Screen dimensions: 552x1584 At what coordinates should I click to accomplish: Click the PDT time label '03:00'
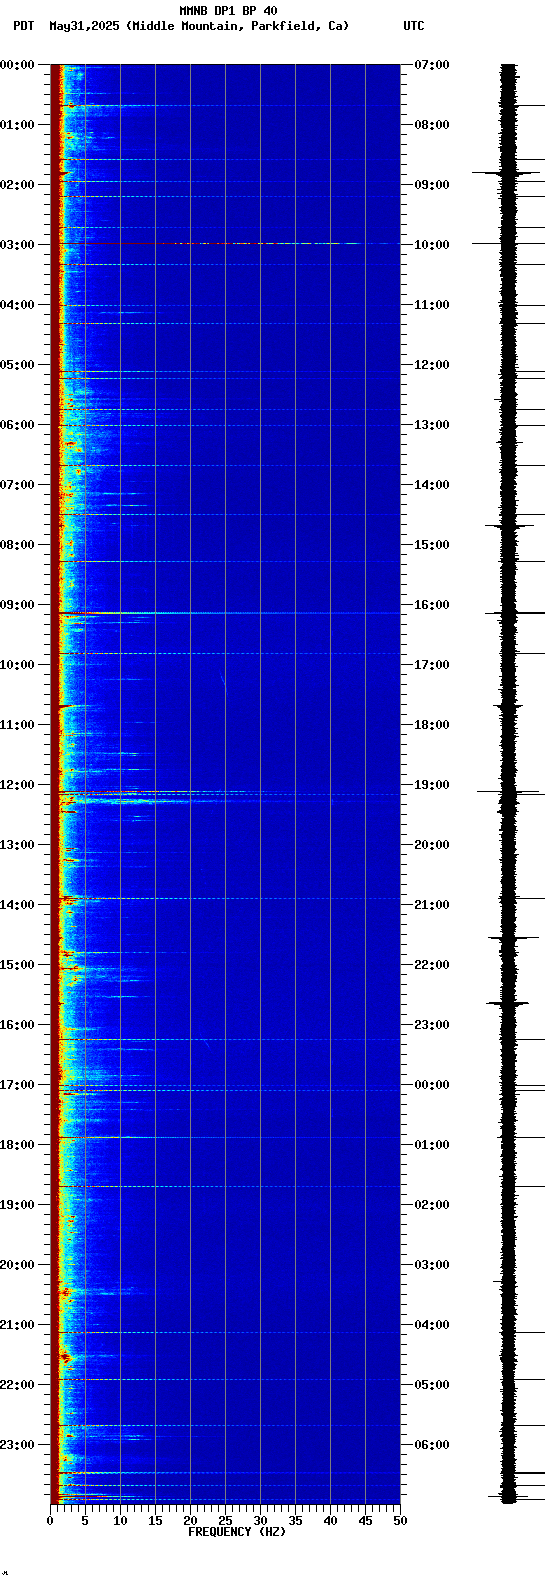17,245
